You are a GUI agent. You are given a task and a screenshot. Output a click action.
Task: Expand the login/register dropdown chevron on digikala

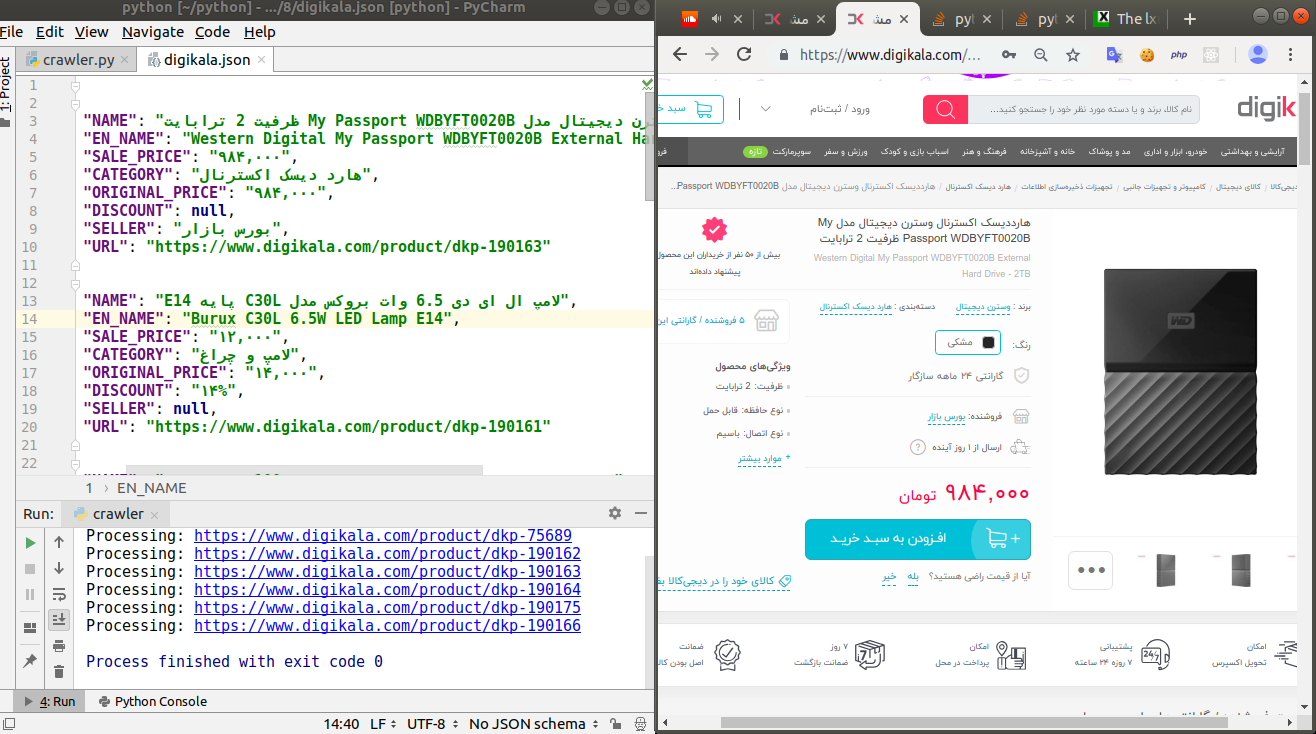pyautogui.click(x=766, y=109)
